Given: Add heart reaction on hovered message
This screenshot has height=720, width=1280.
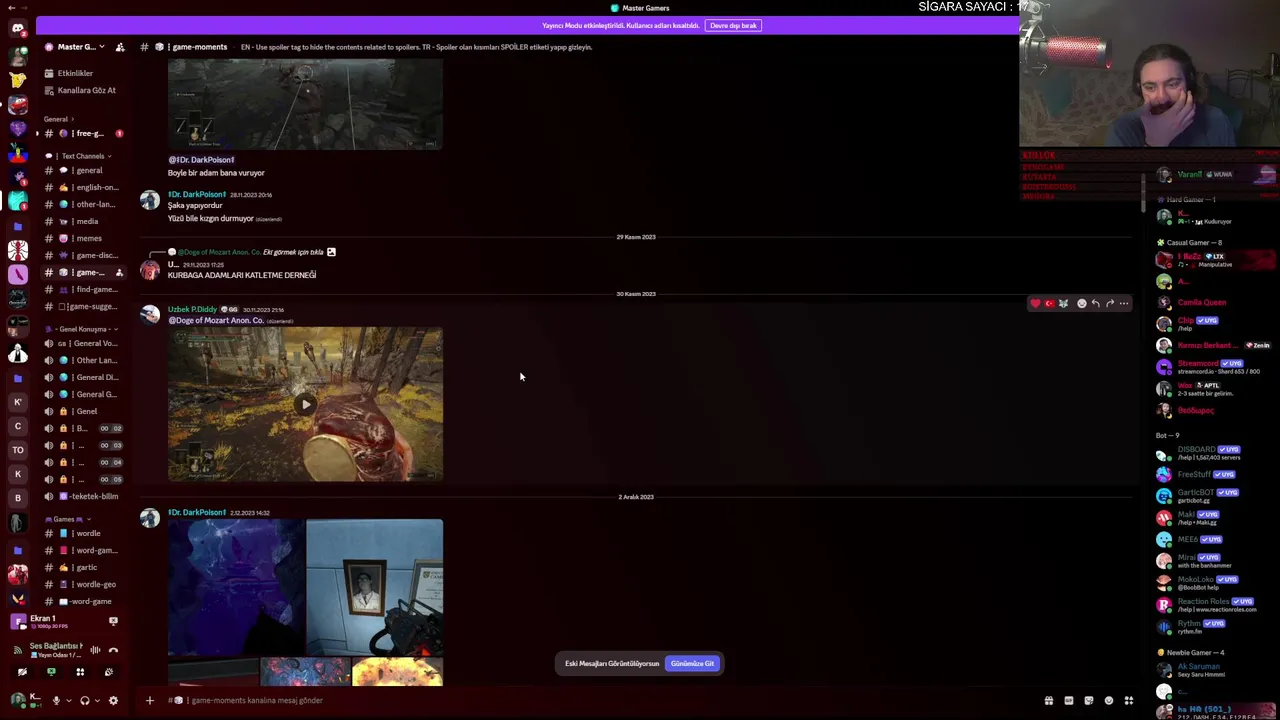Looking at the screenshot, I should pos(1035,303).
